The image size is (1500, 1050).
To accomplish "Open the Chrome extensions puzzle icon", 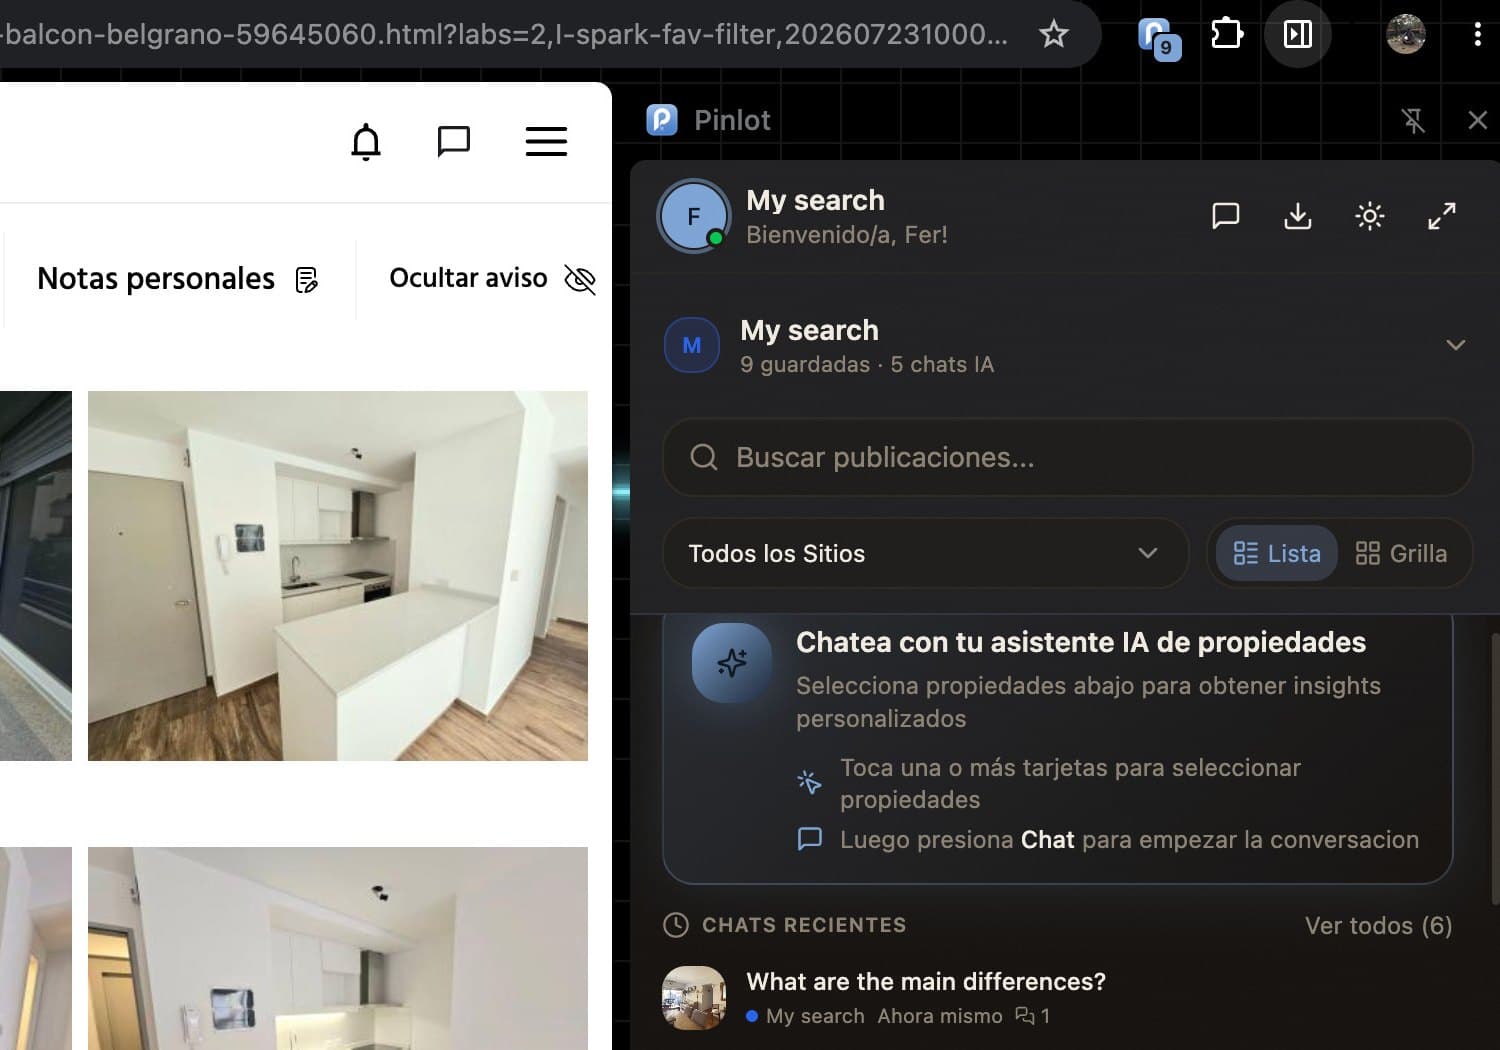I will (x=1226, y=34).
